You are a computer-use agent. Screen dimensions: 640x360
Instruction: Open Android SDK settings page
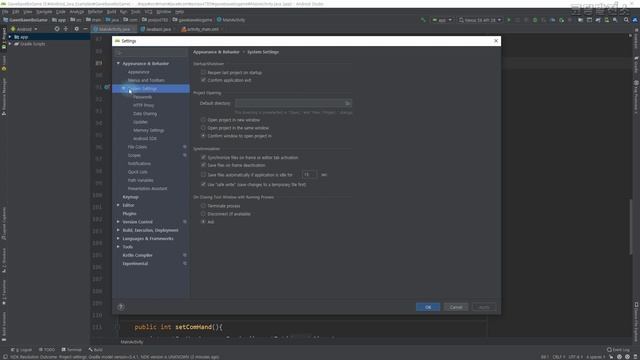point(145,138)
